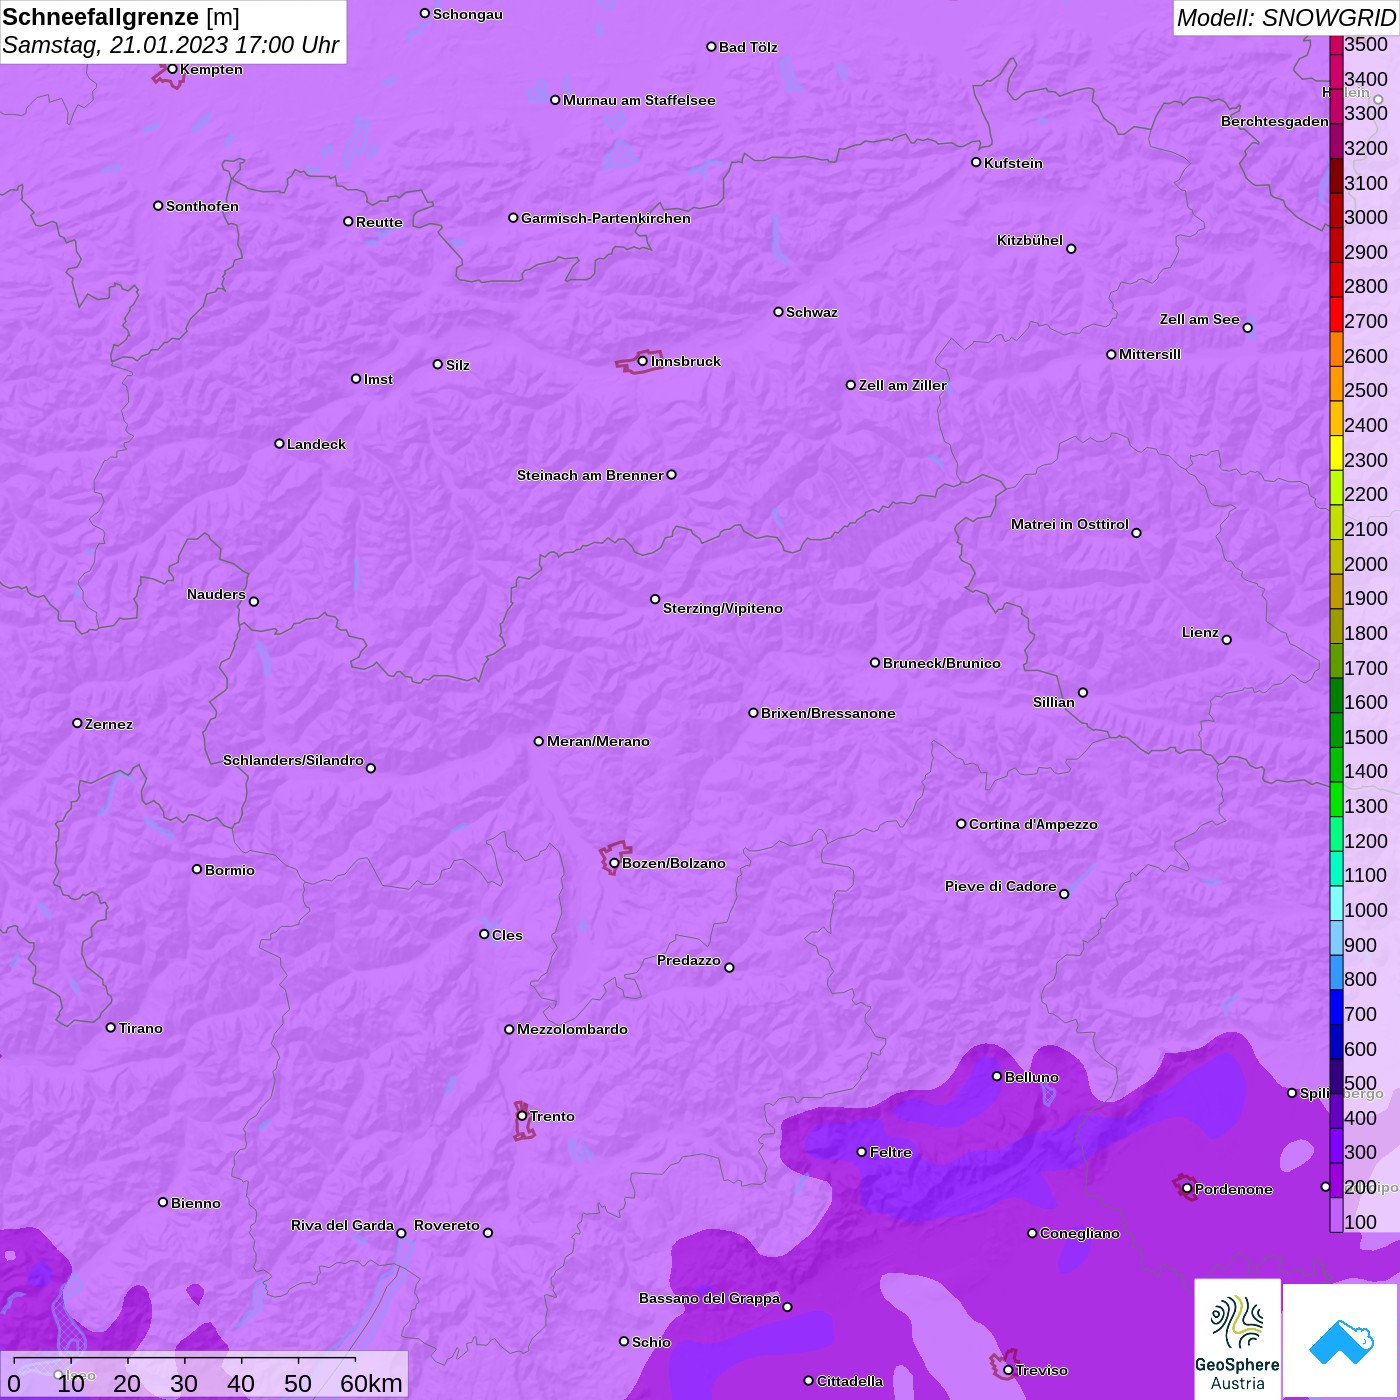The width and height of the screenshot is (1400, 1400).
Task: Click the 2300 yellow legend swatch
Action: pyautogui.click(x=1336, y=452)
